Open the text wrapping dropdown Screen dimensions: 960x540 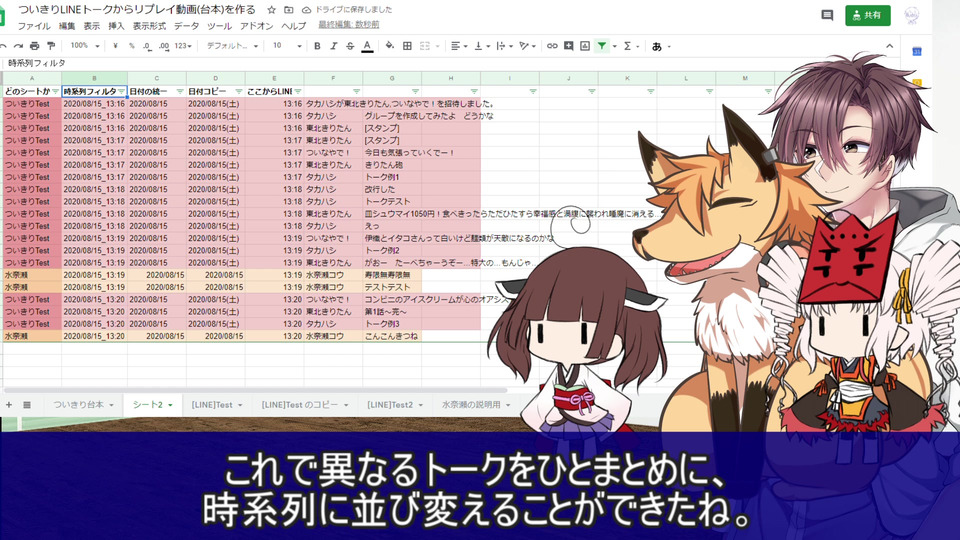[504, 46]
